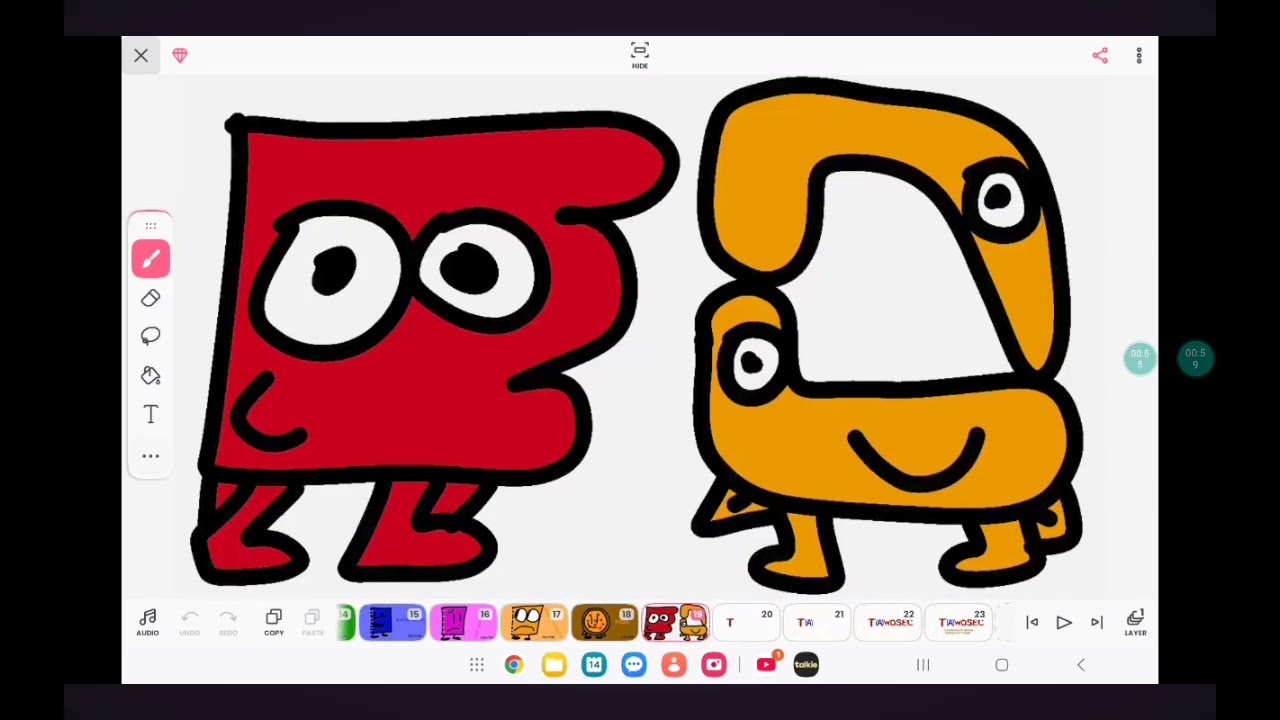Select frame 17 thumbnail
1280x720 pixels.
(534, 622)
